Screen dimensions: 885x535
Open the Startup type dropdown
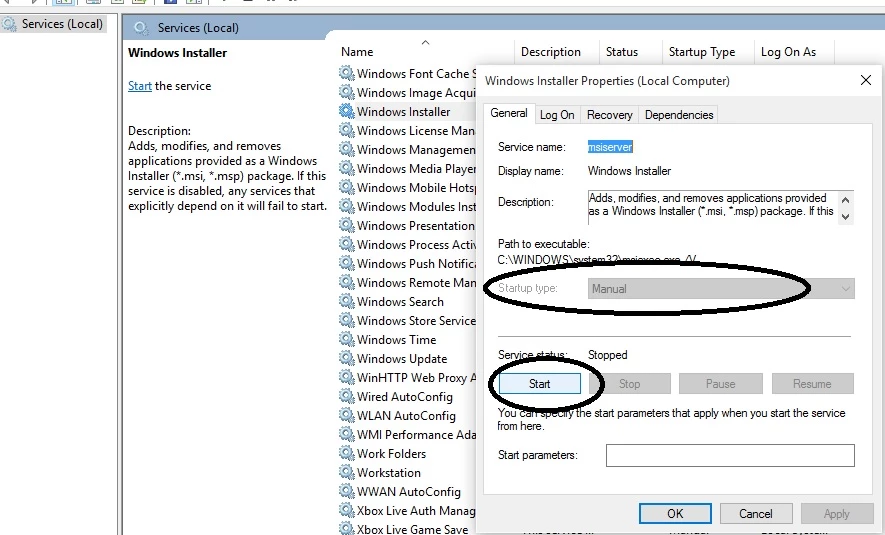click(x=721, y=288)
